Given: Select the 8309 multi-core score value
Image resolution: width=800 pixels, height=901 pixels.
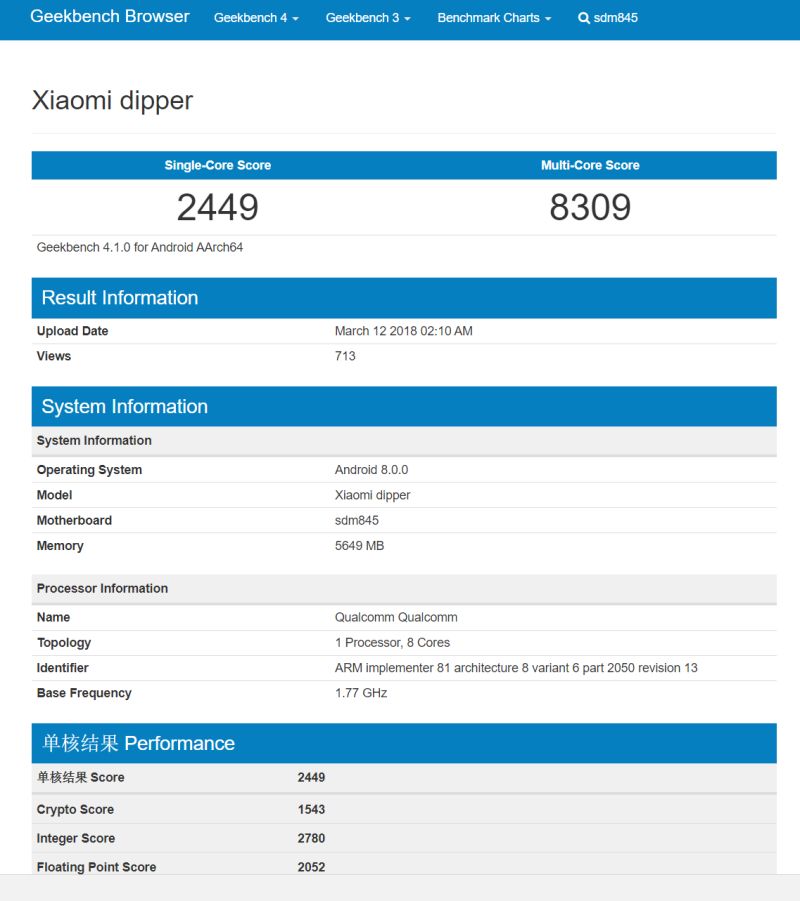Looking at the screenshot, I should click(x=590, y=207).
